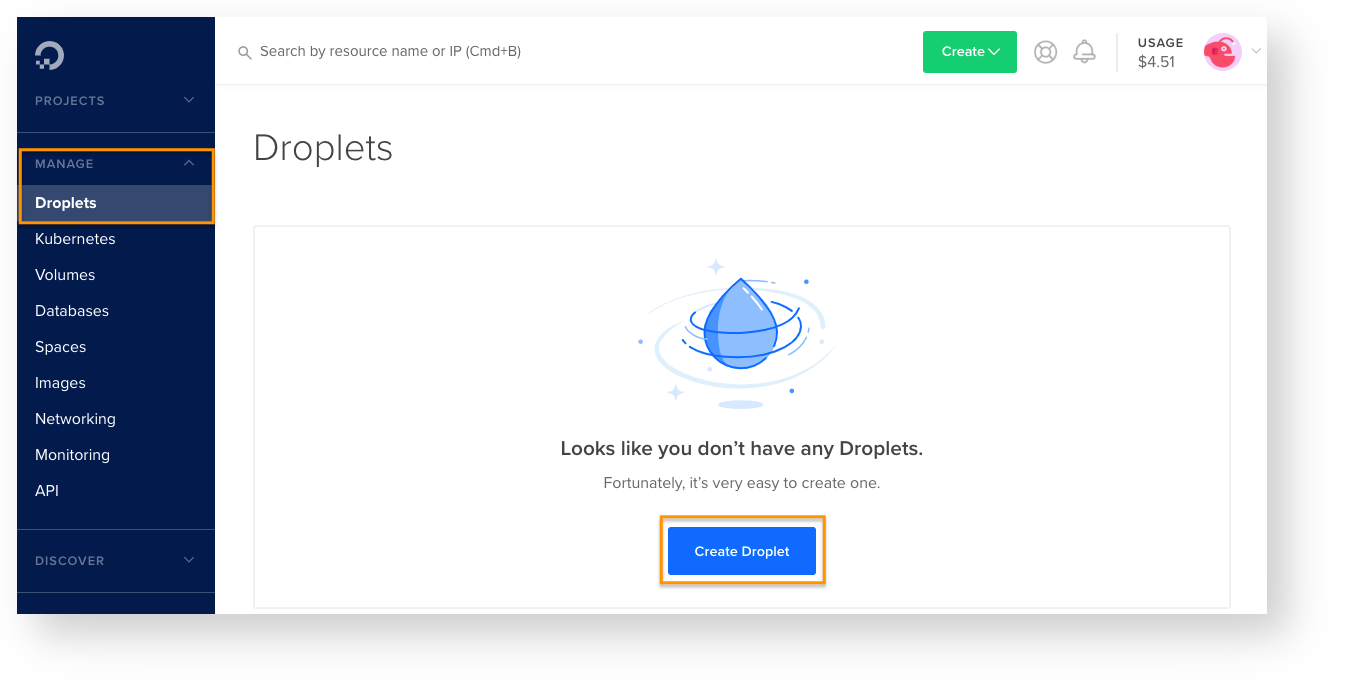The width and height of the screenshot is (1350, 697).
Task: Collapse the Manage section chevron
Action: point(189,163)
